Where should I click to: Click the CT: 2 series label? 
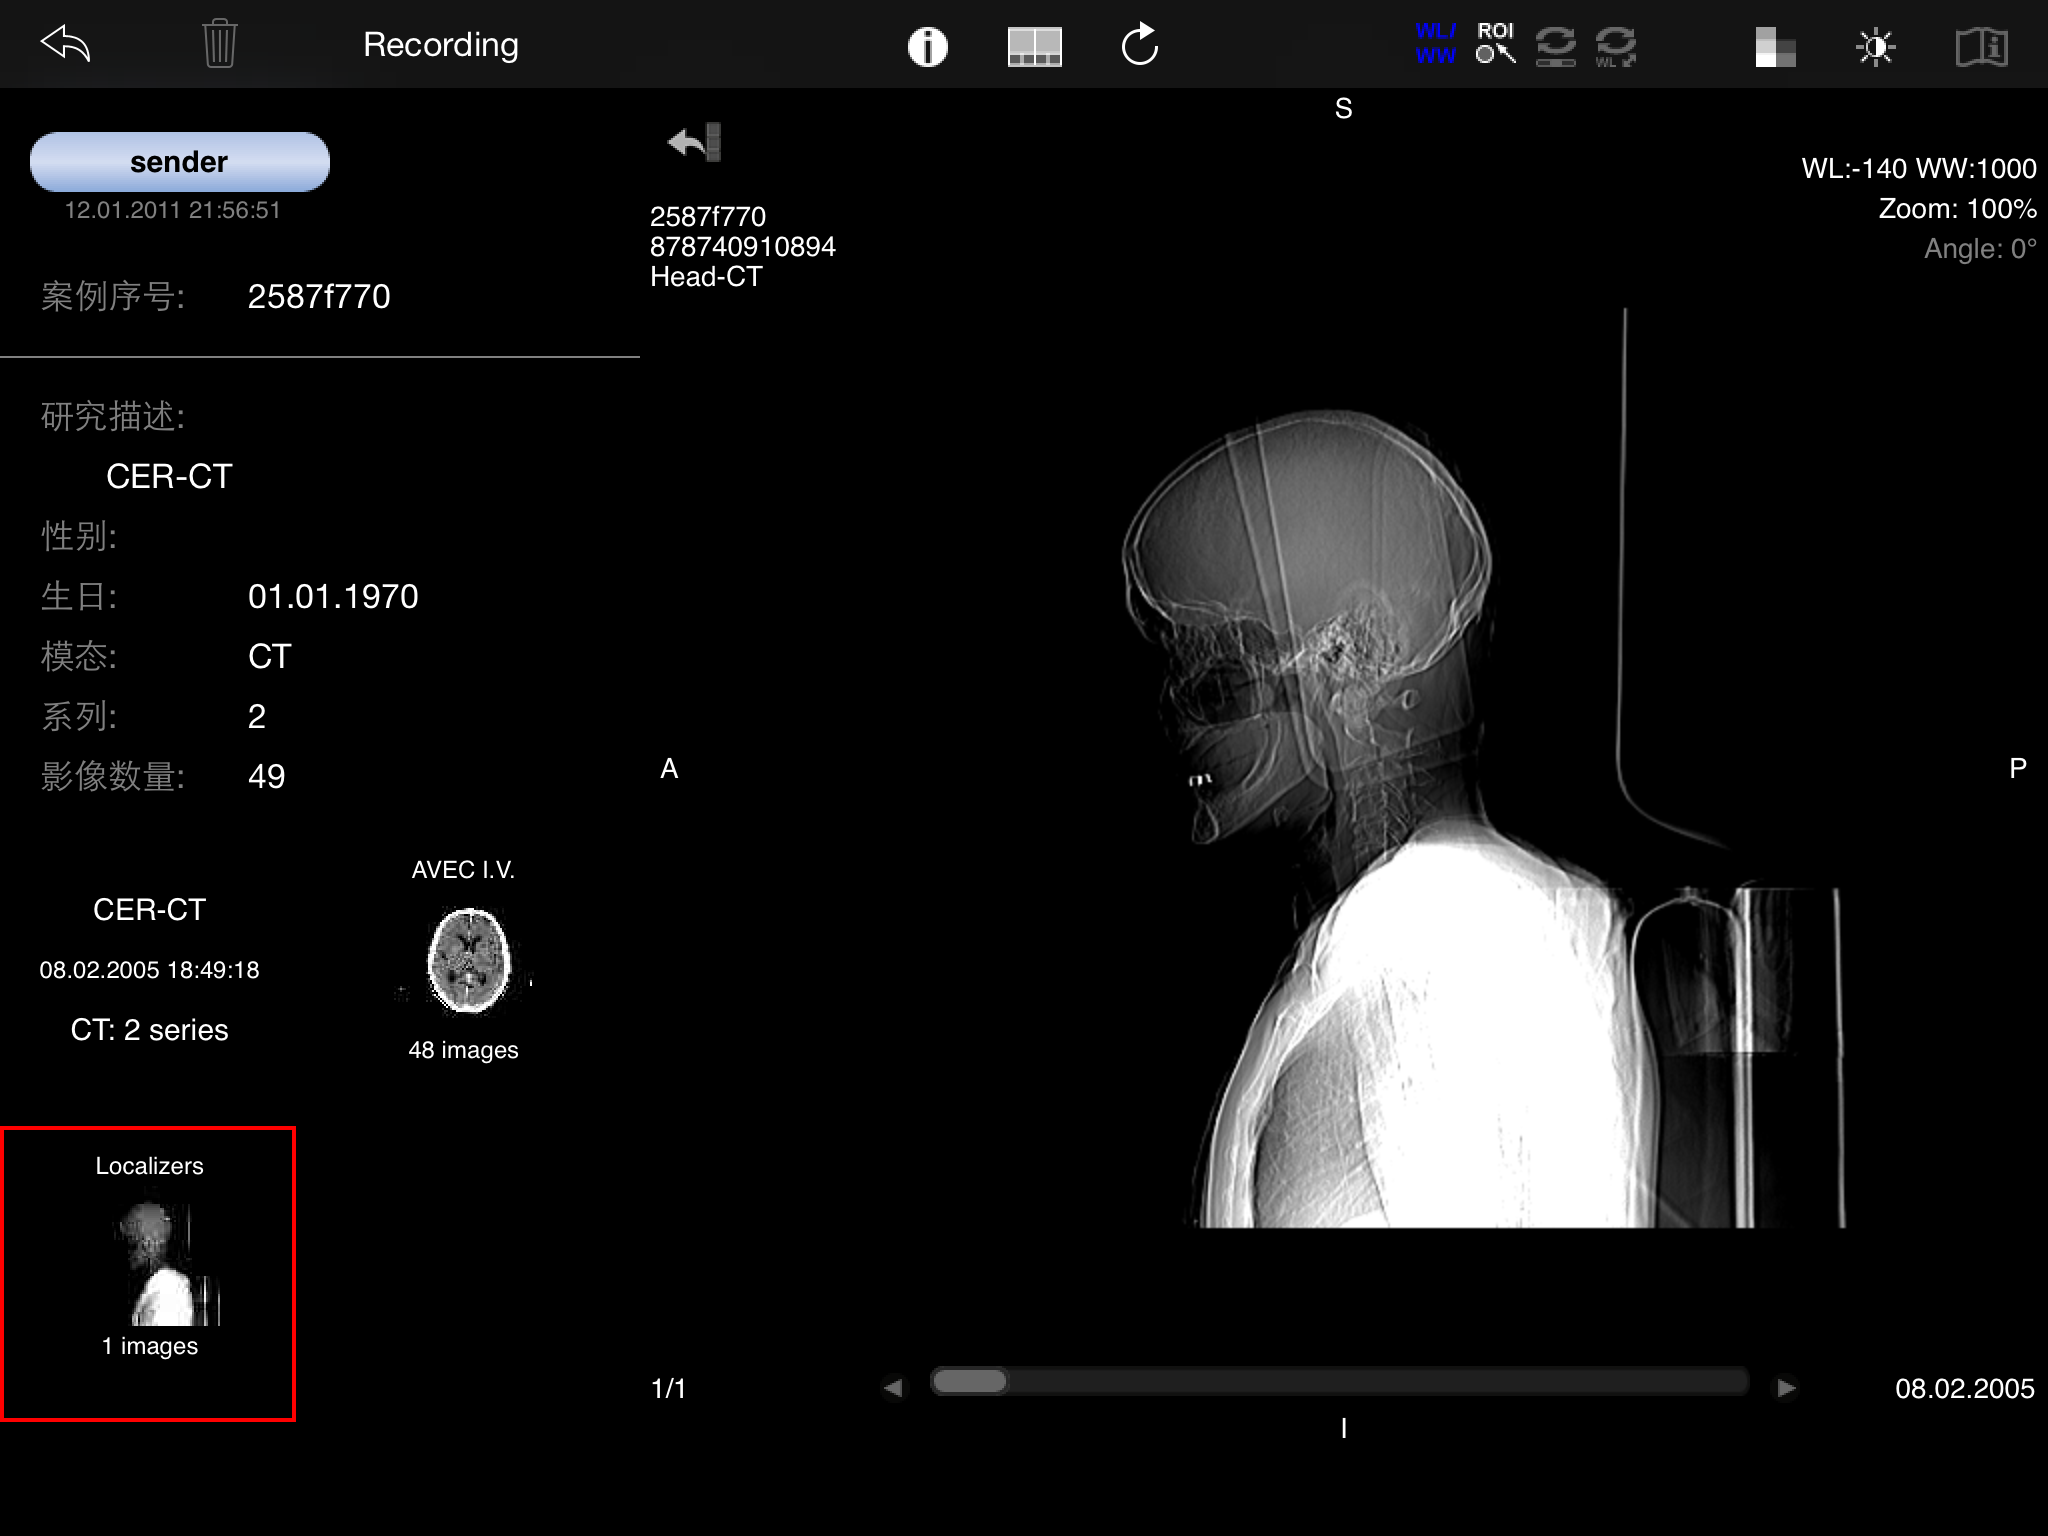(149, 1030)
